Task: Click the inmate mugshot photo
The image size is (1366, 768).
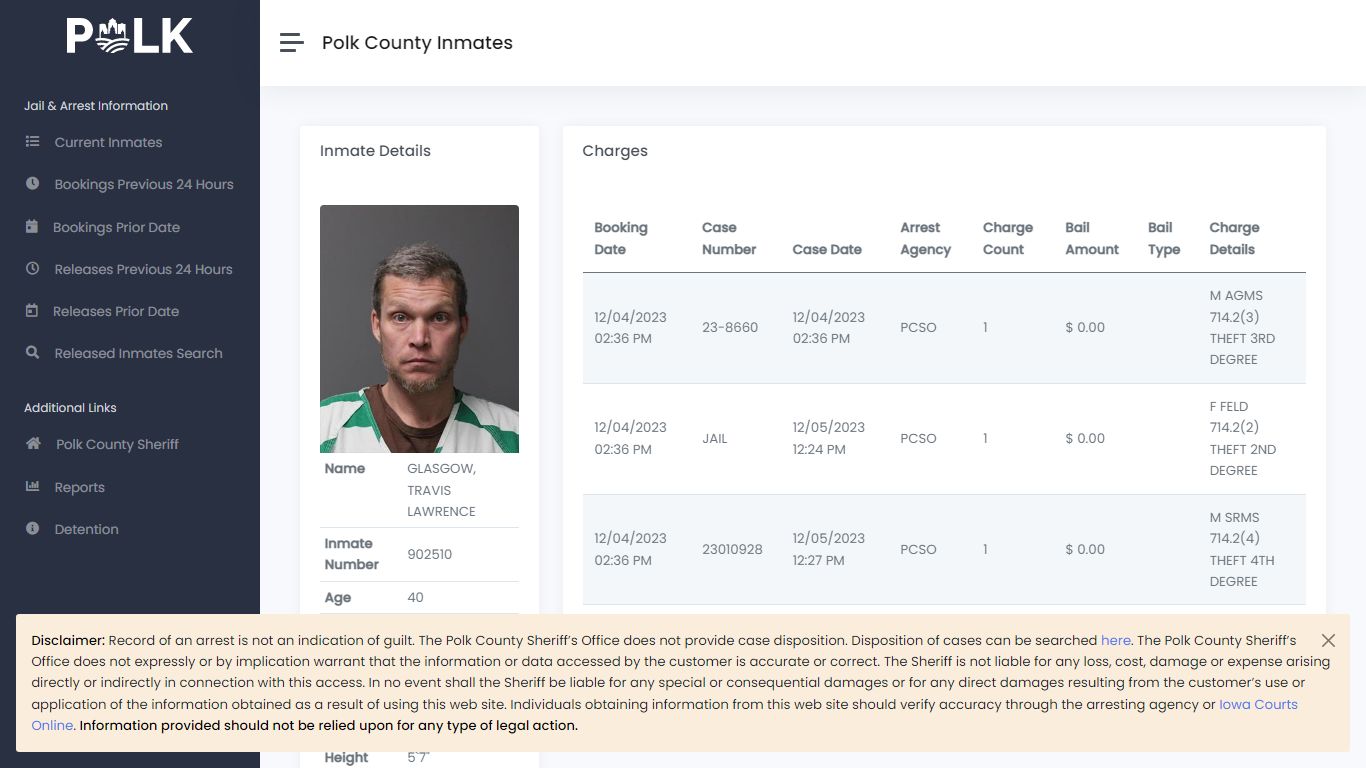Action: pos(419,329)
